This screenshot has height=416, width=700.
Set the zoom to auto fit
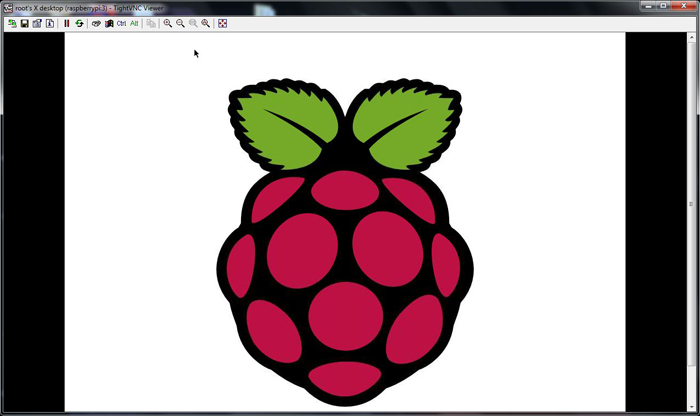coord(205,24)
